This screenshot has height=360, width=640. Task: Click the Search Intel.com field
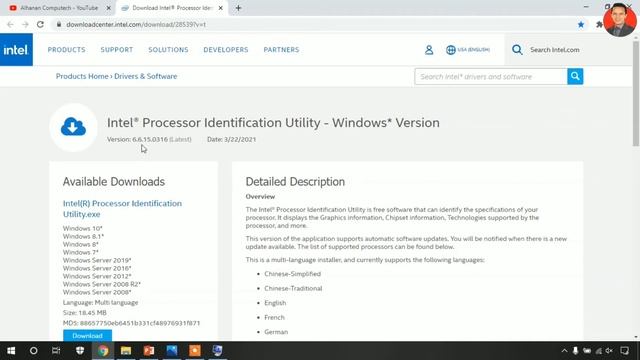(x=555, y=50)
